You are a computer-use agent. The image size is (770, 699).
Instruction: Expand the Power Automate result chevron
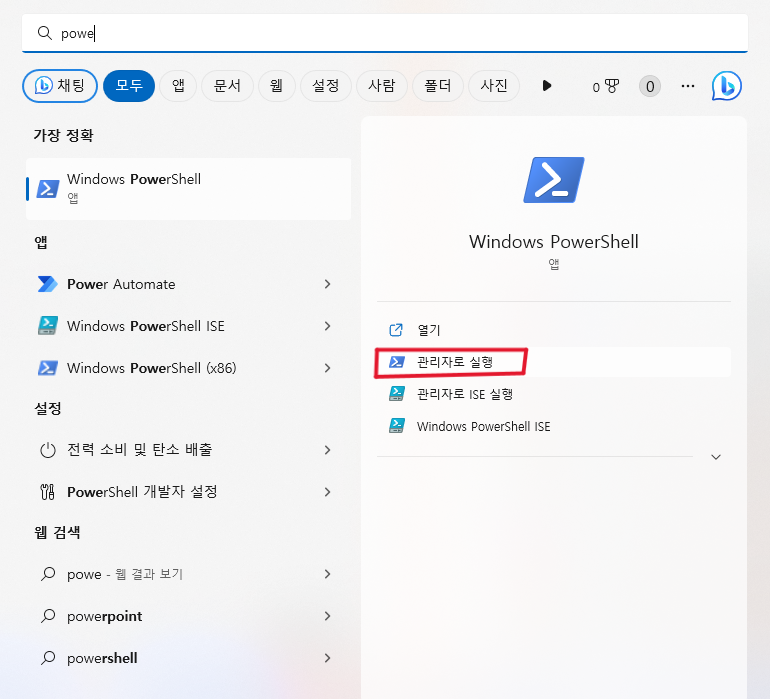pos(328,284)
